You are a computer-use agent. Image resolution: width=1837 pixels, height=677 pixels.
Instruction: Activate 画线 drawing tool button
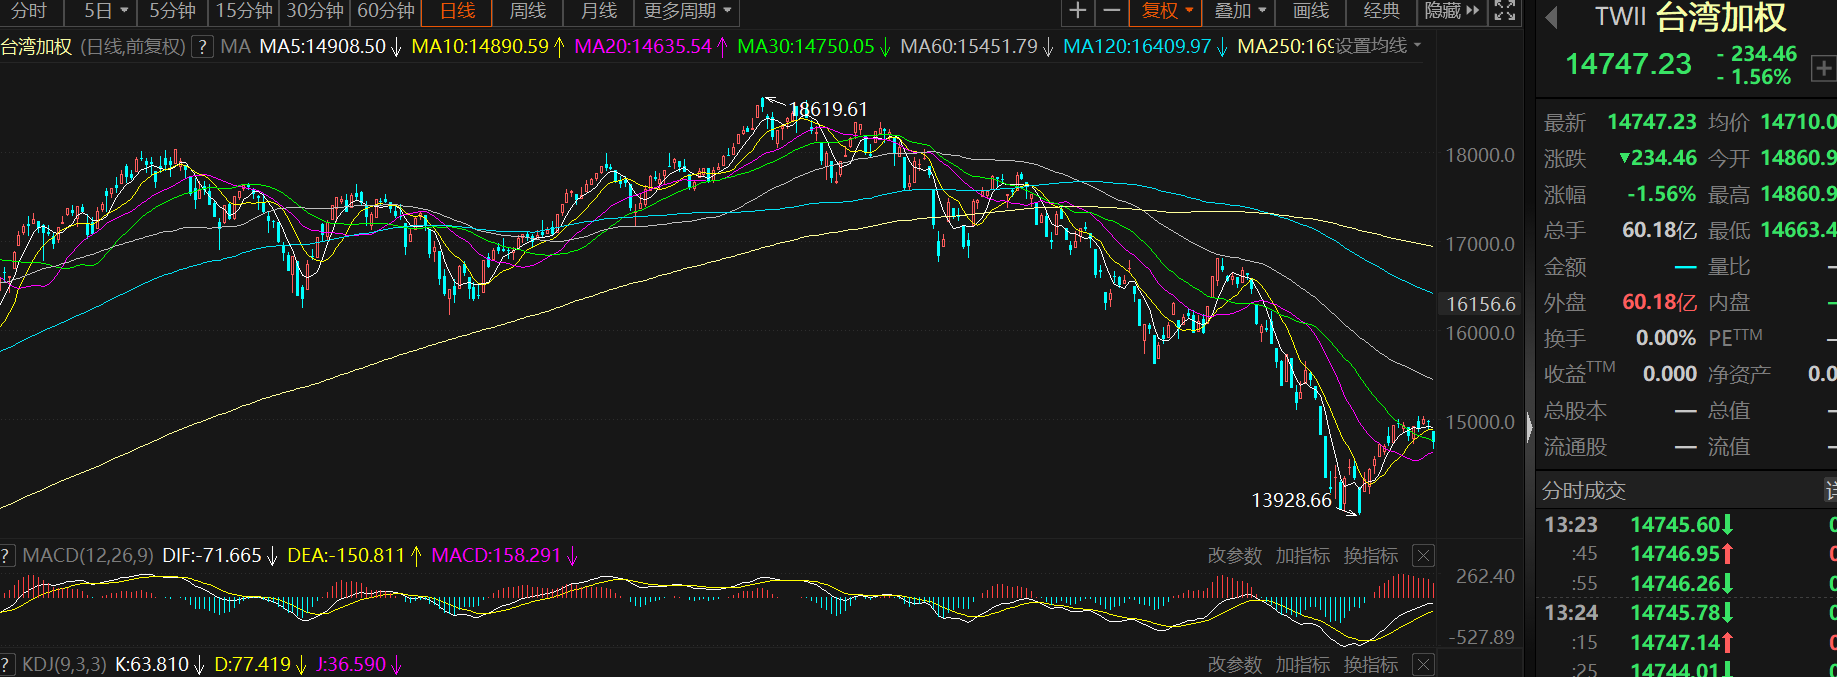coord(1311,11)
